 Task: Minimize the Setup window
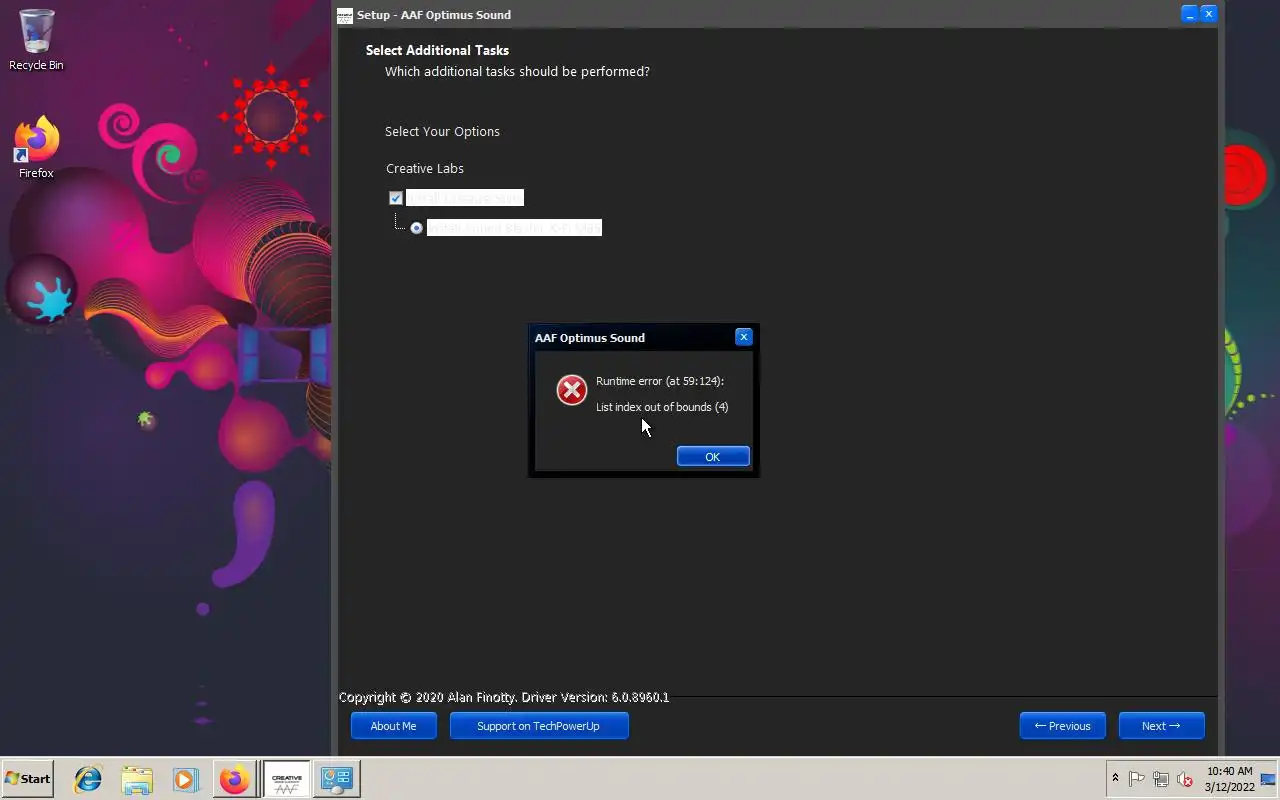pyautogui.click(x=1189, y=14)
